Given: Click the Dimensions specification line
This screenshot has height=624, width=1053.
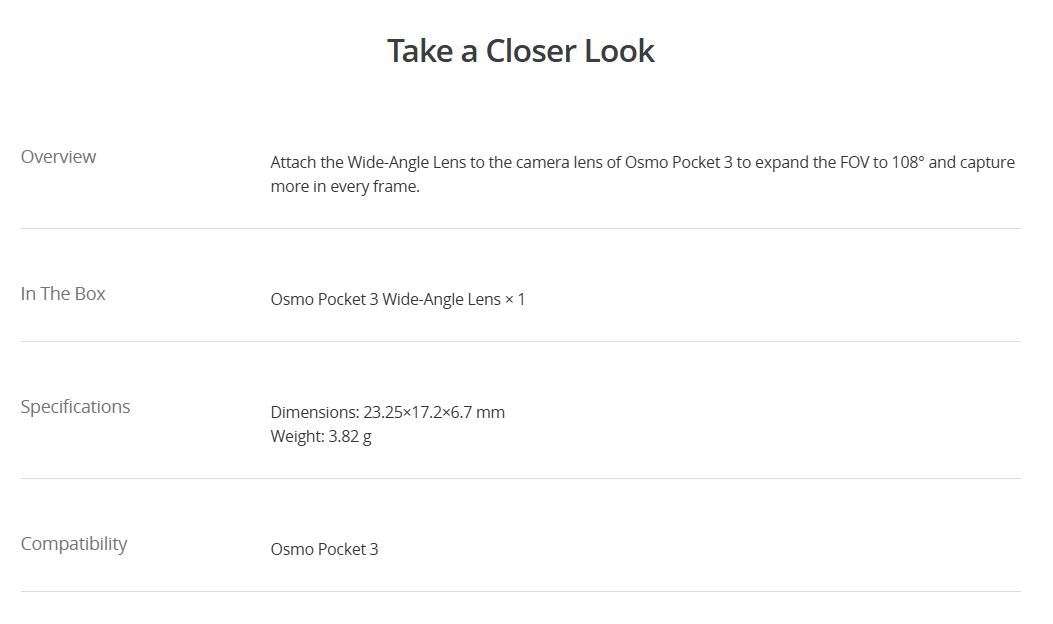Looking at the screenshot, I should (x=387, y=412).
